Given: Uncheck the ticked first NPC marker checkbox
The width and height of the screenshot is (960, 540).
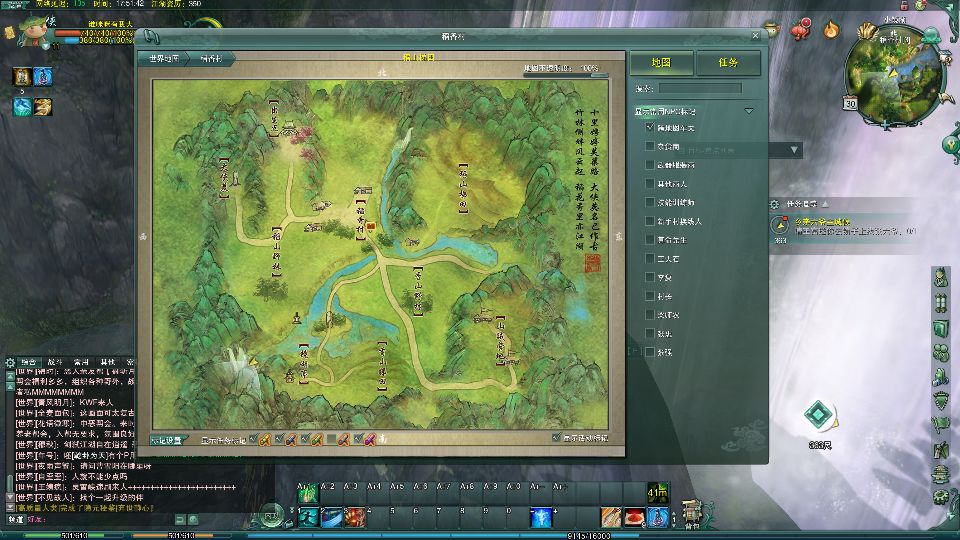Looking at the screenshot, I should pyautogui.click(x=650, y=127).
